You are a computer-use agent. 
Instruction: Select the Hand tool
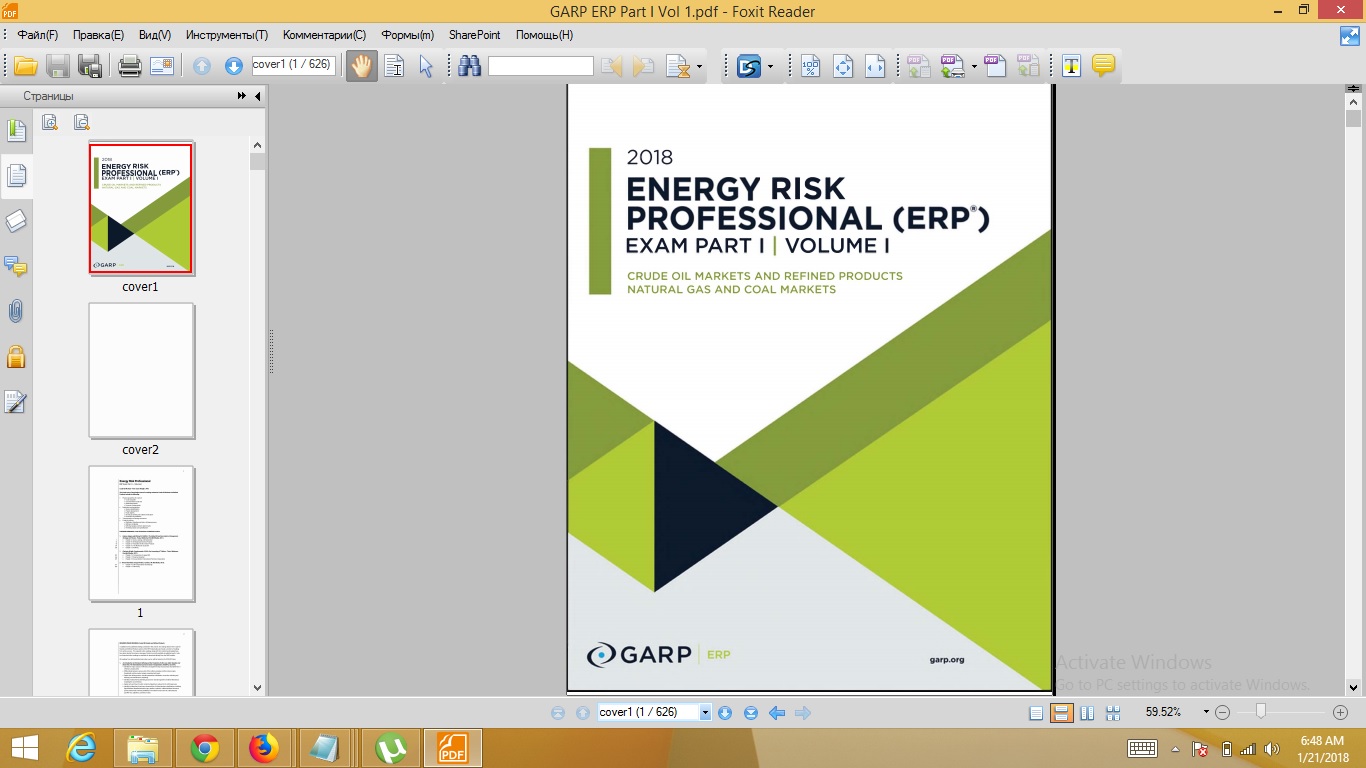[361, 67]
